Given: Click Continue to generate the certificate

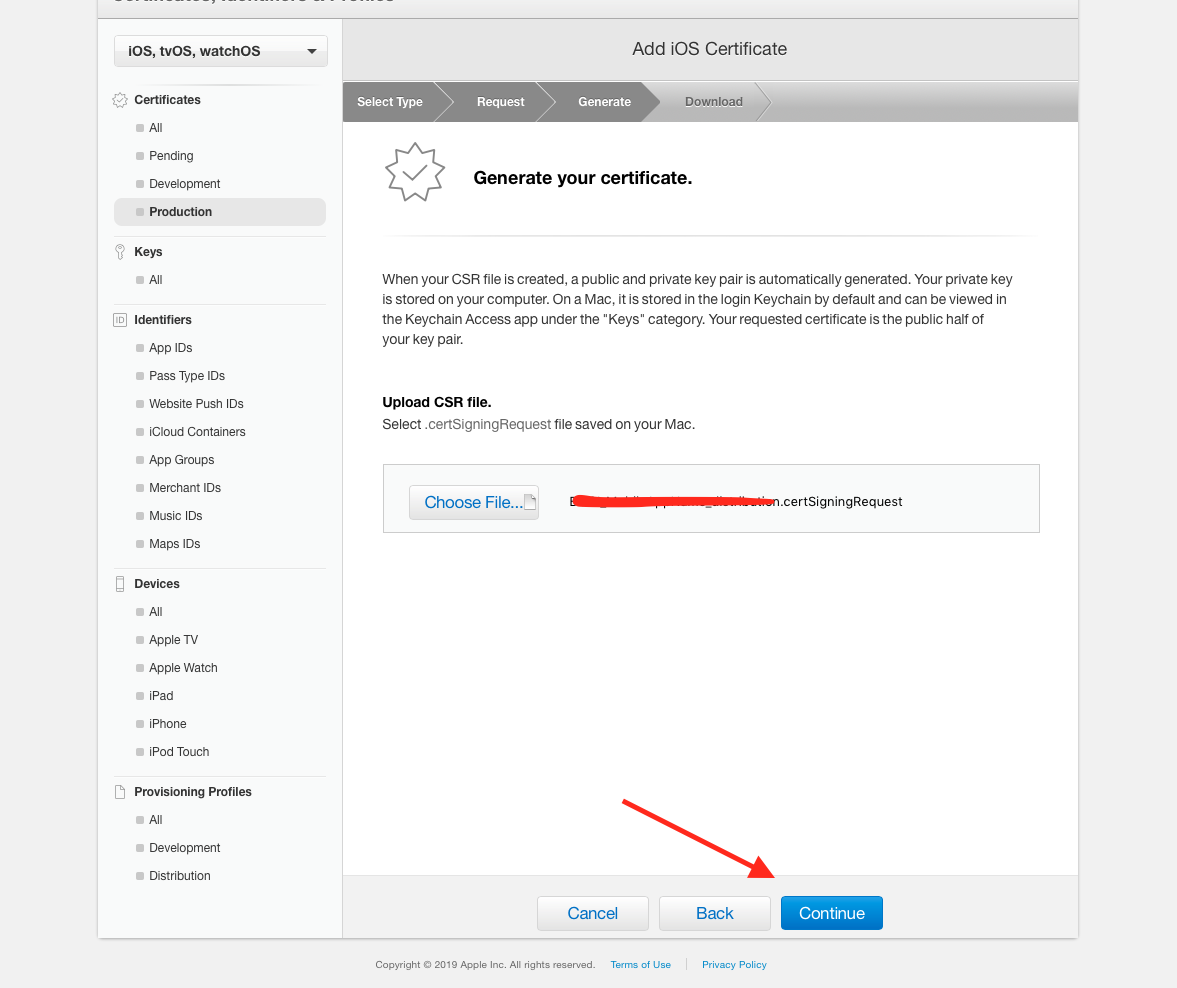Looking at the screenshot, I should point(831,913).
